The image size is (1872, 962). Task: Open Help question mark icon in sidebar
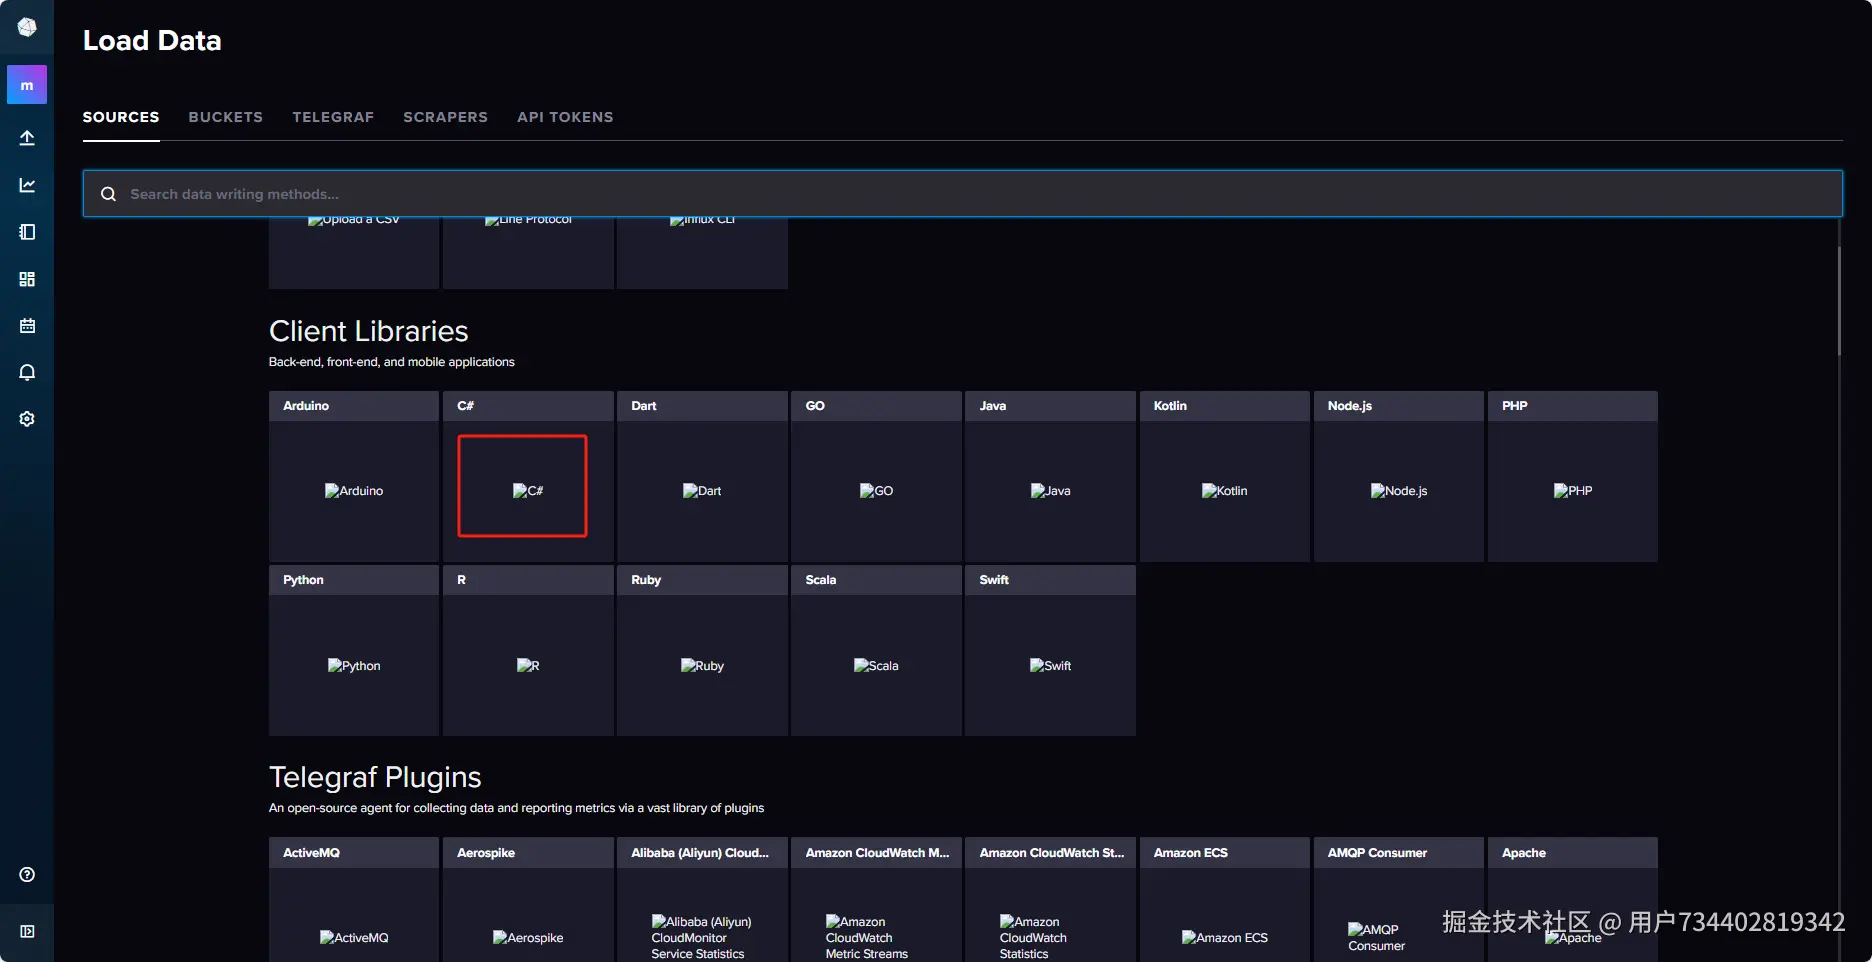coord(27,875)
